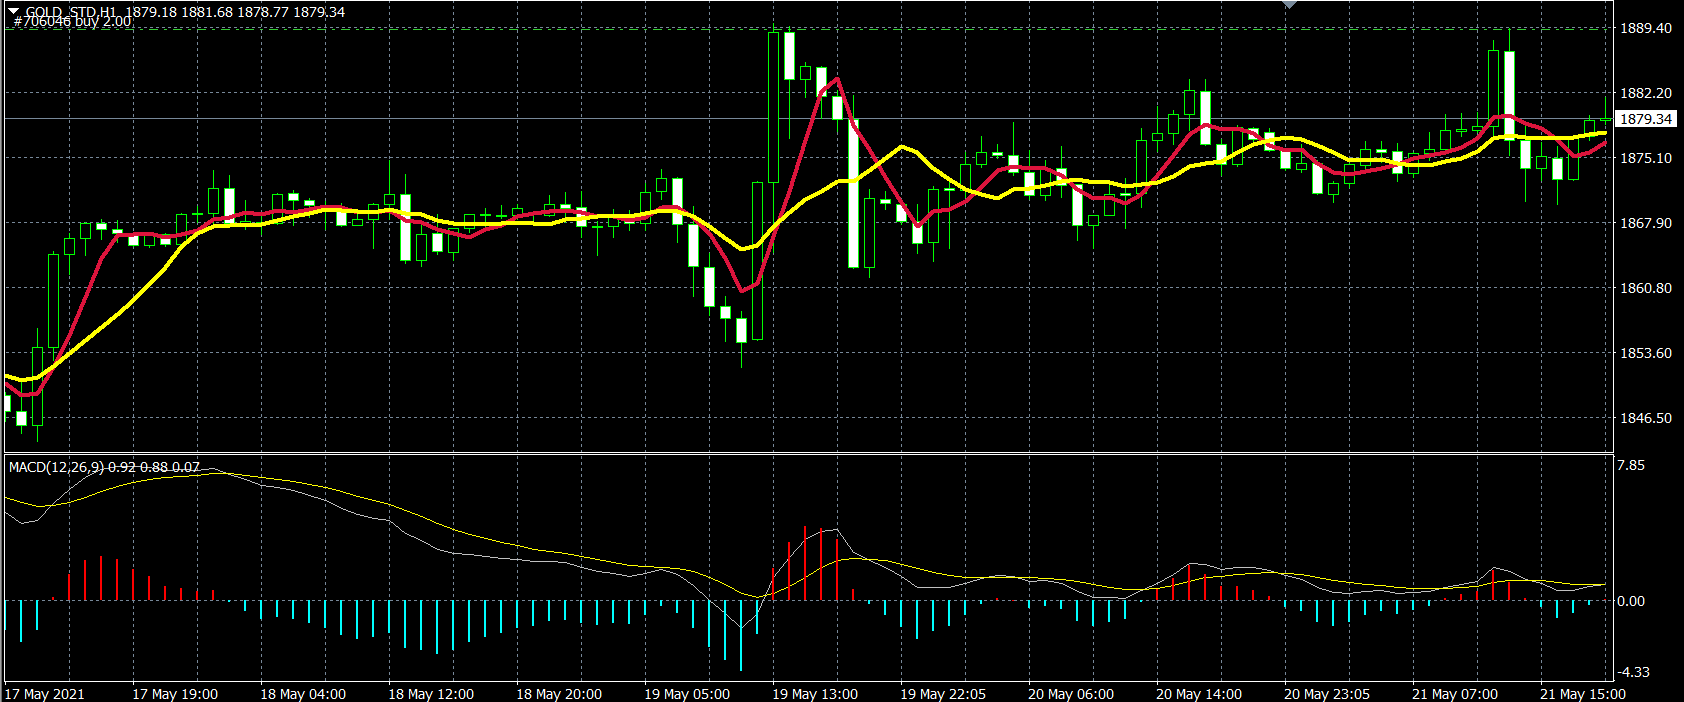Click the 1882.20 price axis label

[1645, 93]
